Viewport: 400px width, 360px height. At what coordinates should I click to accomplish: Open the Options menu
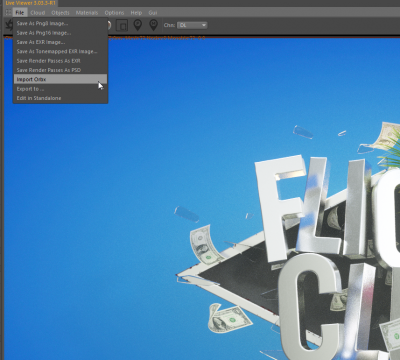pos(114,13)
